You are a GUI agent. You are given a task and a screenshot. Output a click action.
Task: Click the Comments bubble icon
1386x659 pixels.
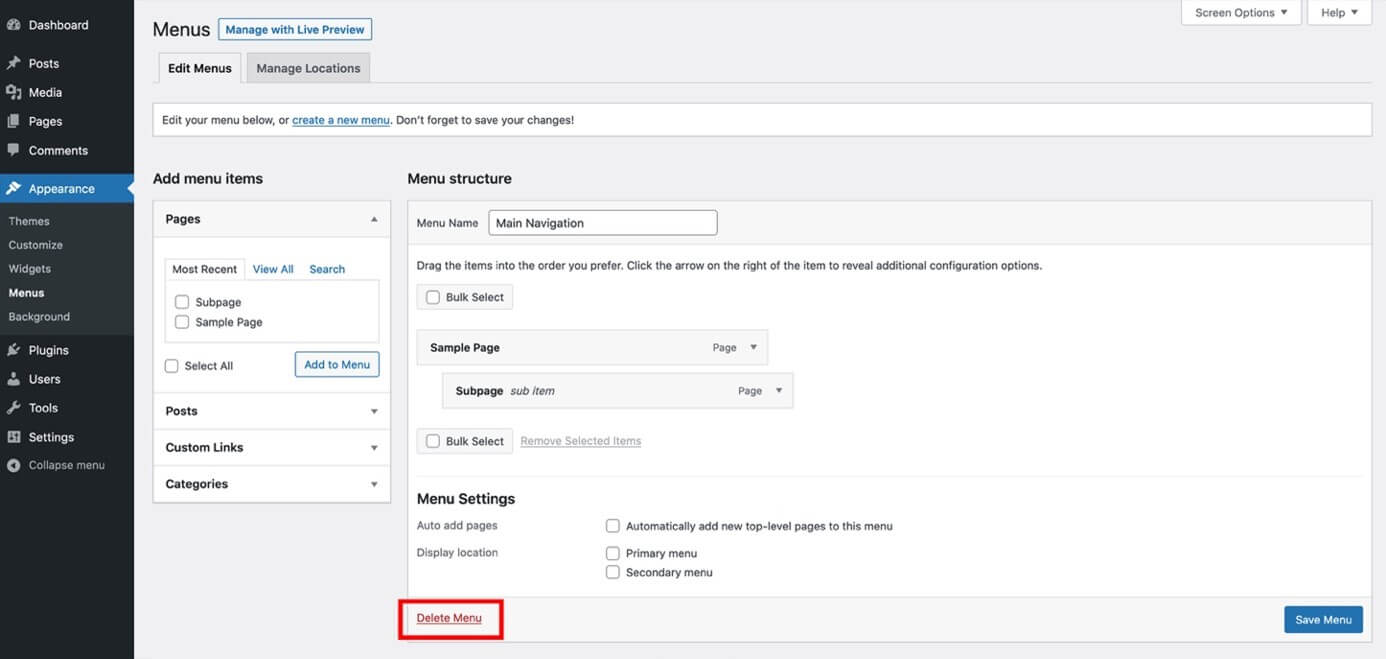[x=13, y=150]
